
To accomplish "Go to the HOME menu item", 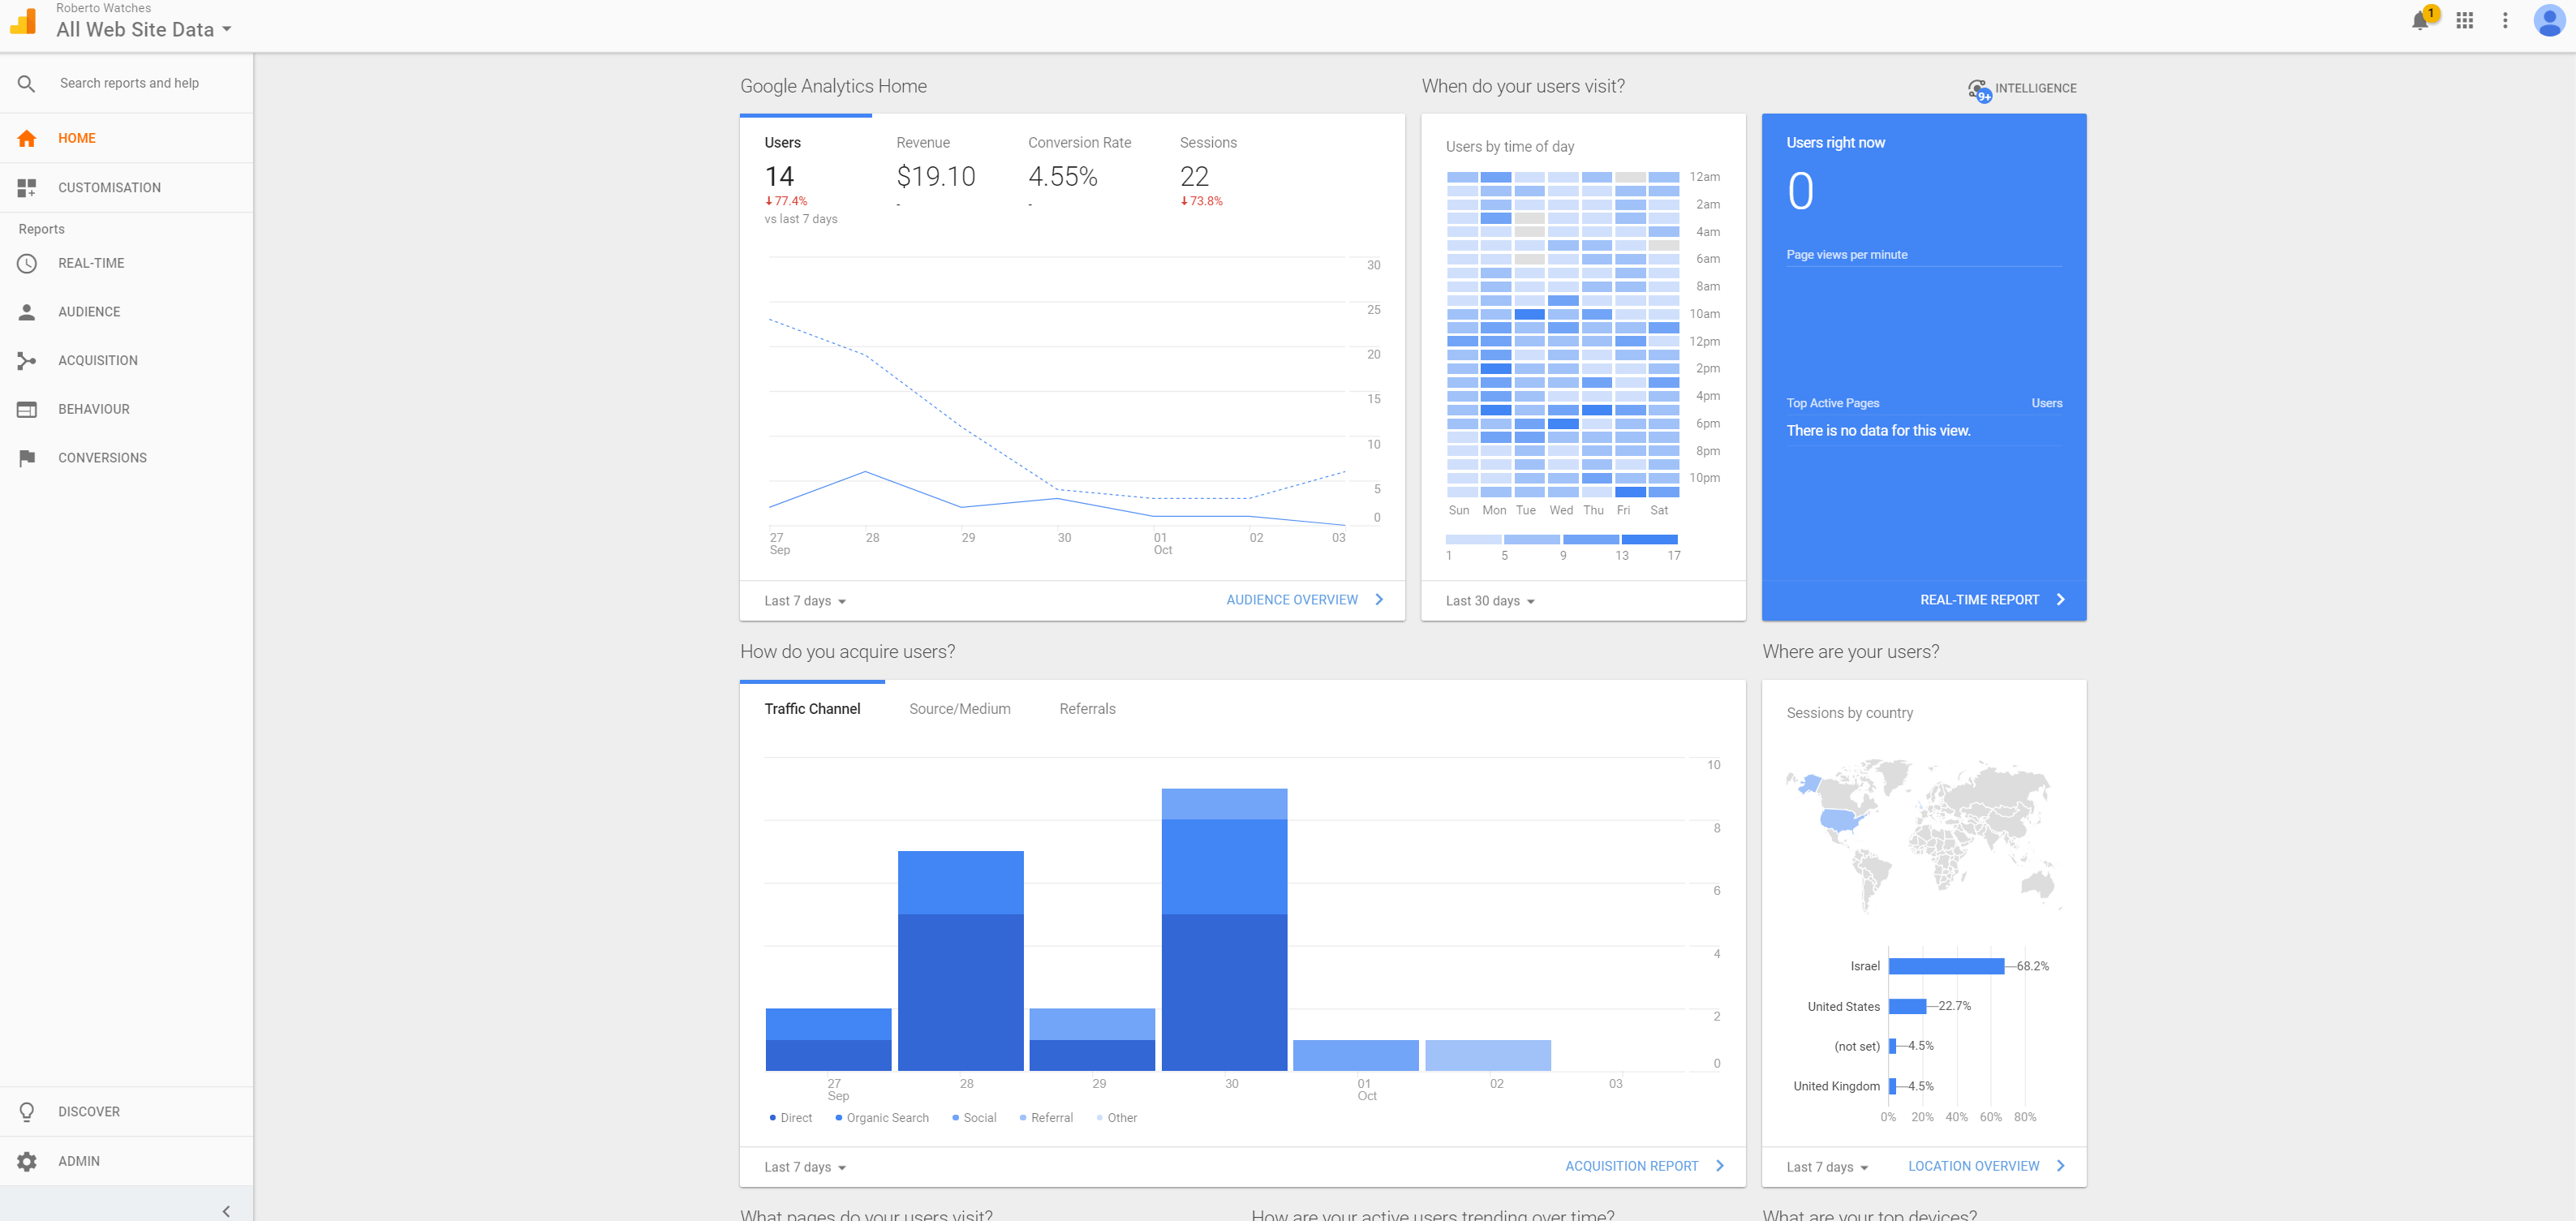I will click(x=126, y=138).
